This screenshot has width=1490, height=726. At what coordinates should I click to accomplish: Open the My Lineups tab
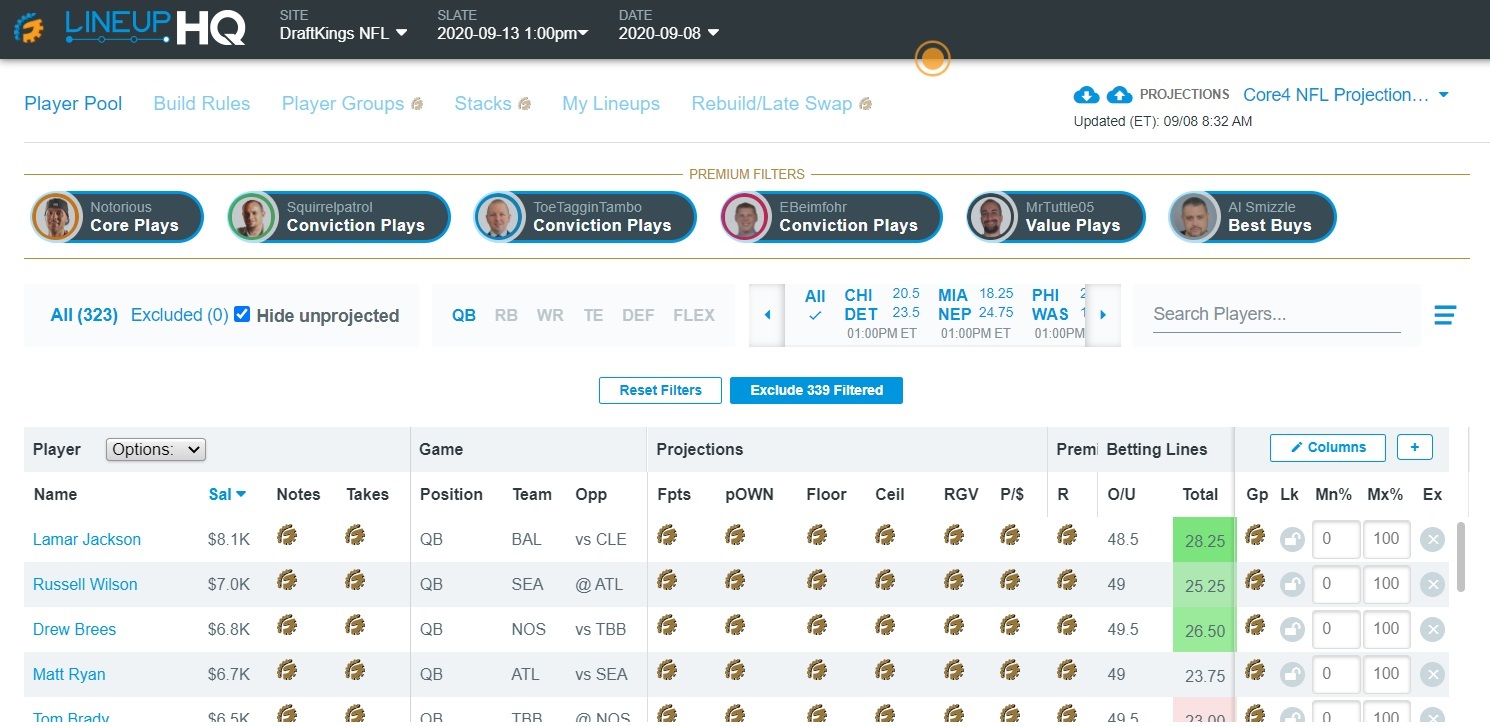point(611,104)
